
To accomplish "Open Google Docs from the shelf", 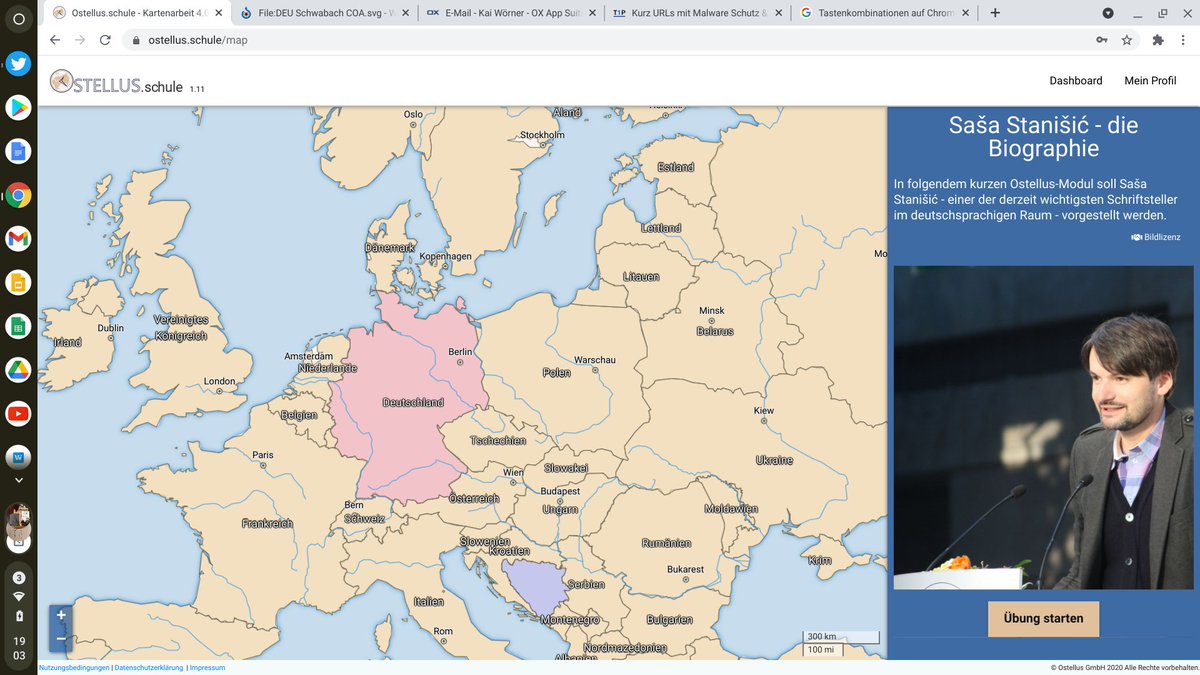I will pos(18,151).
